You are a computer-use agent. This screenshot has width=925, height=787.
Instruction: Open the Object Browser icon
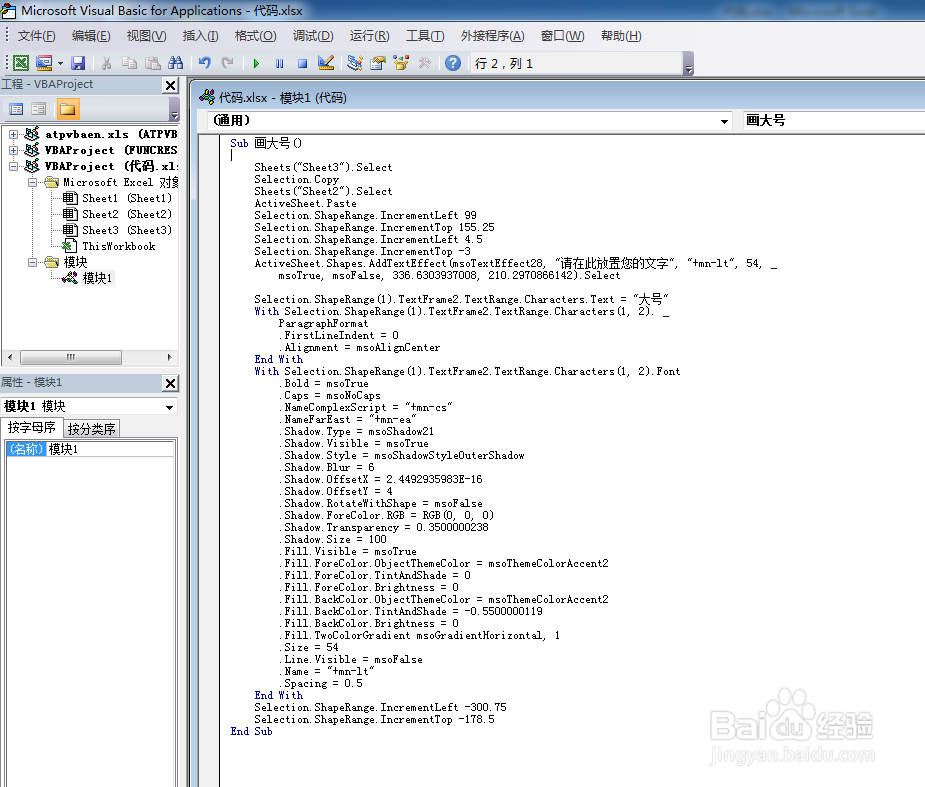pyautogui.click(x=401, y=63)
